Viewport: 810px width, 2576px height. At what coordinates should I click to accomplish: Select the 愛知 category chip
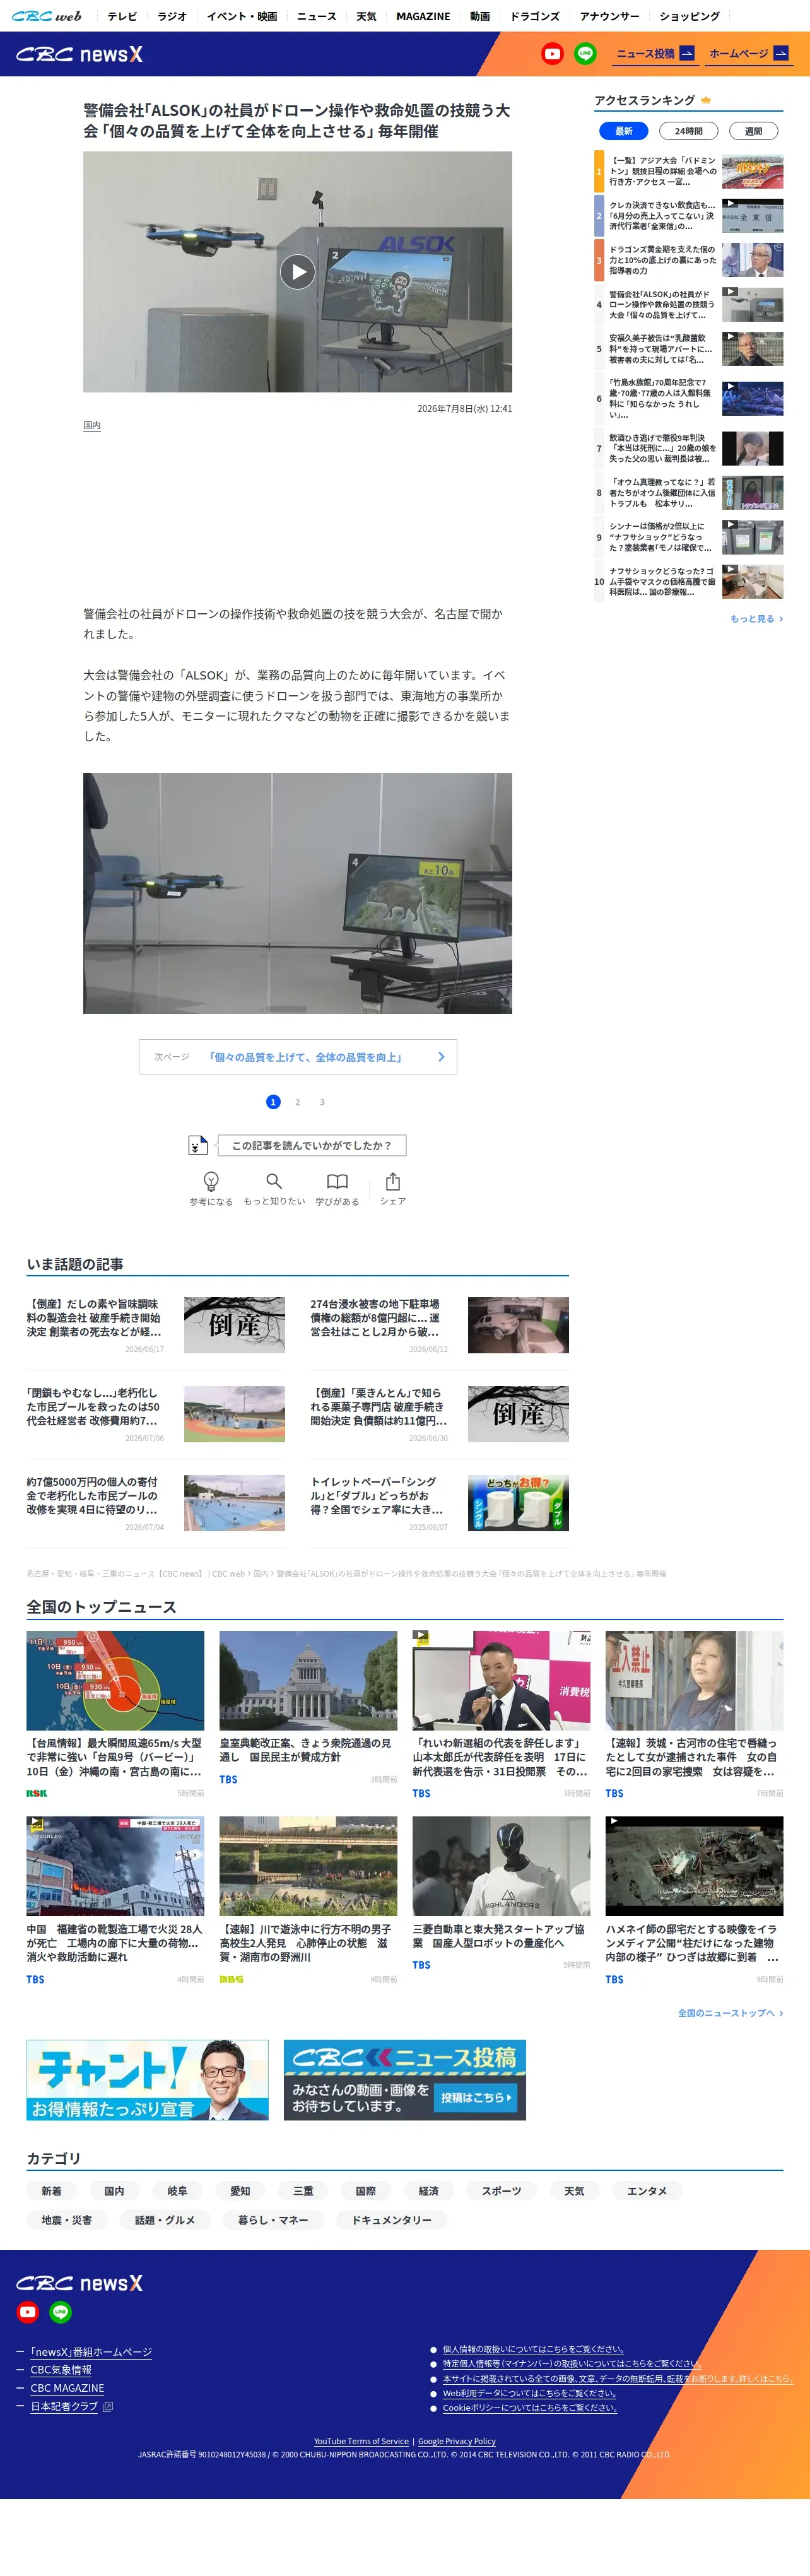tap(240, 2191)
